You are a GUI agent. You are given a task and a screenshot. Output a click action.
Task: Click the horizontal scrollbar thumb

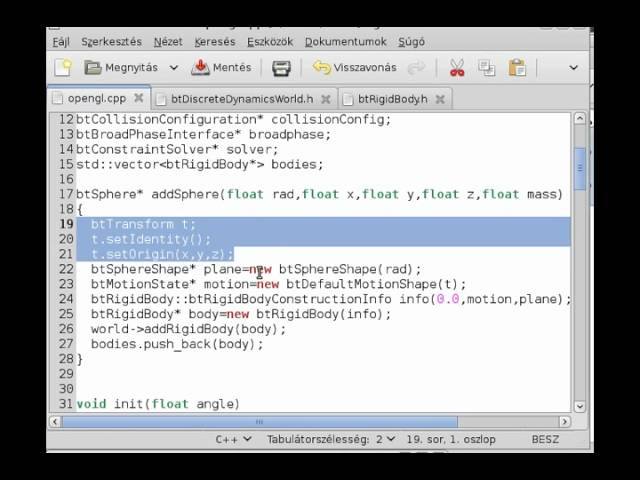[260, 421]
